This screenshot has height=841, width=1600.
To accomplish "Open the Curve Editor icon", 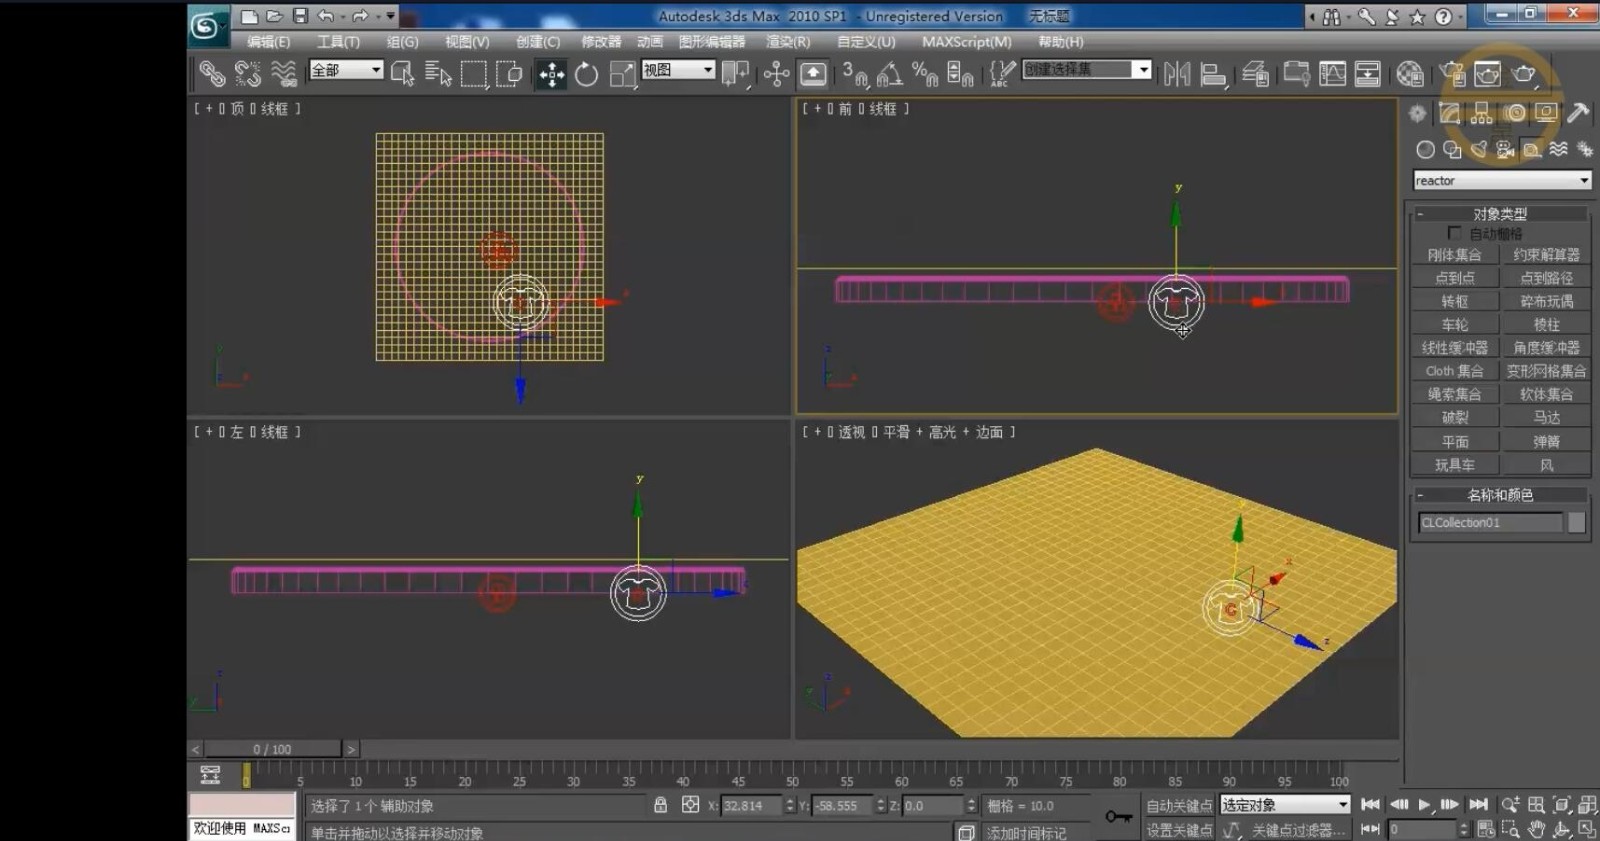I will click(1332, 74).
